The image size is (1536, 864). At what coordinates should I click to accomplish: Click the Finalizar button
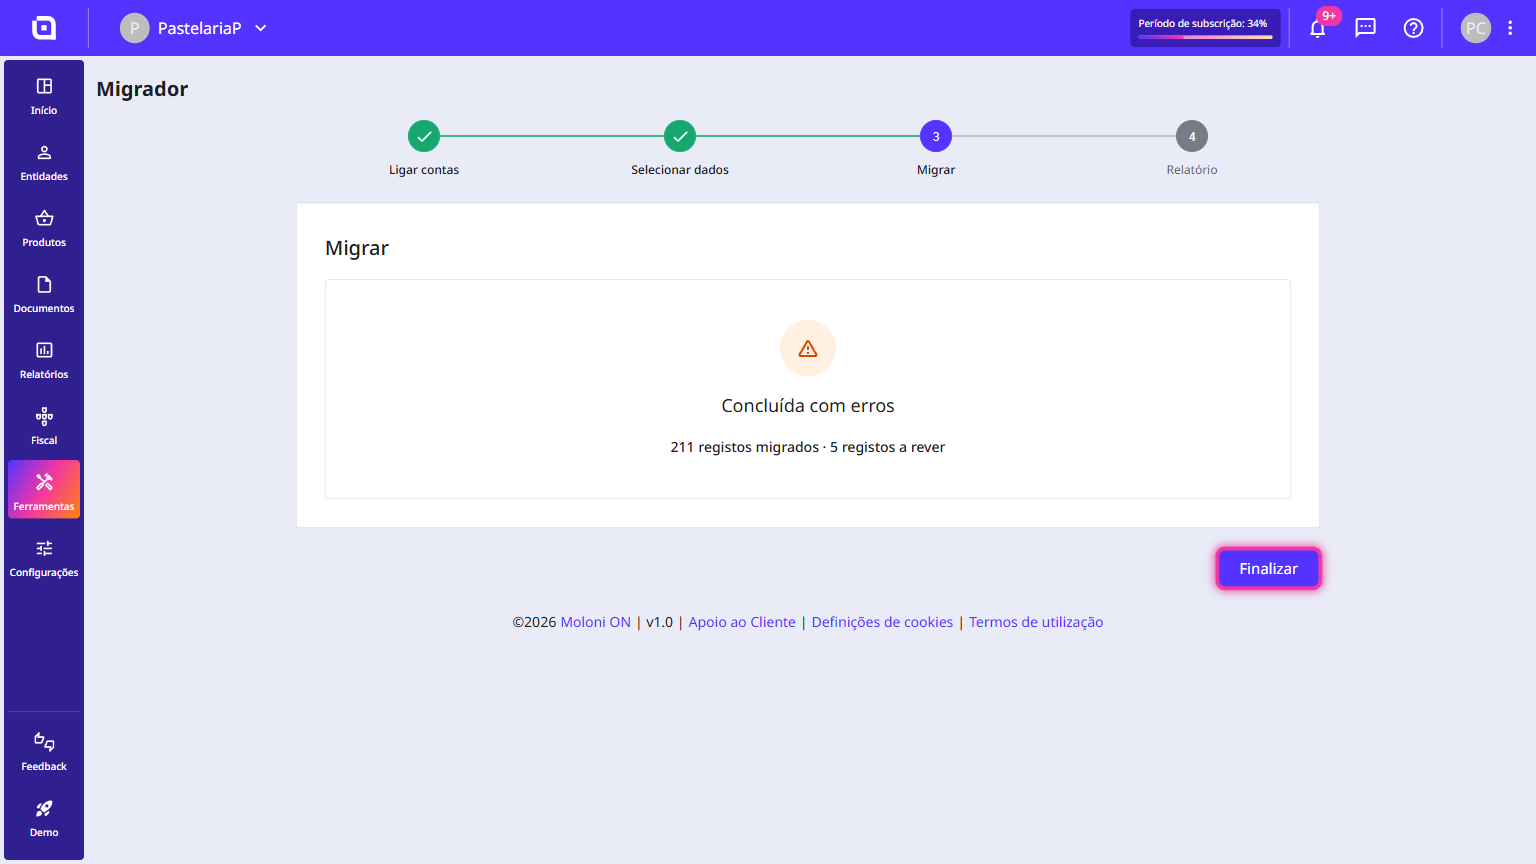coord(1269,568)
